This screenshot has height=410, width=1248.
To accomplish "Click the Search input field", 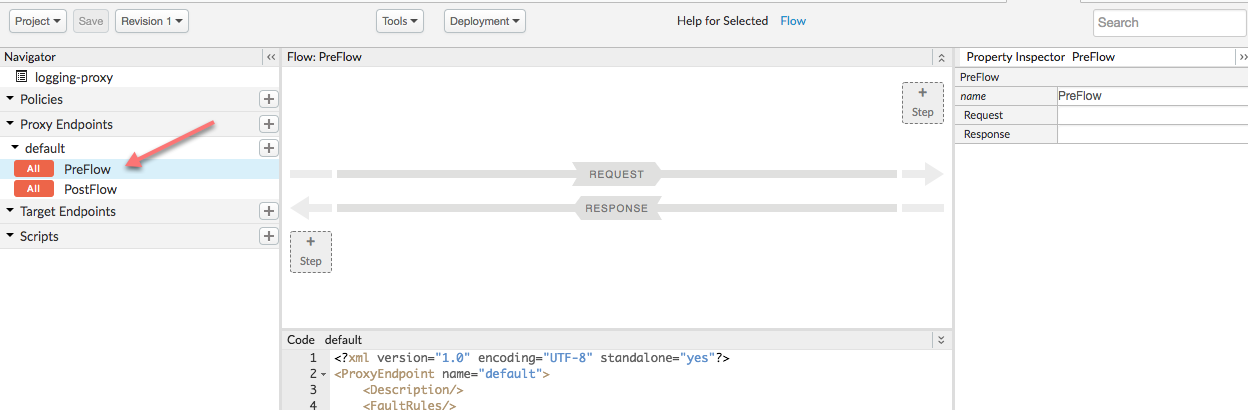I will 1165,22.
